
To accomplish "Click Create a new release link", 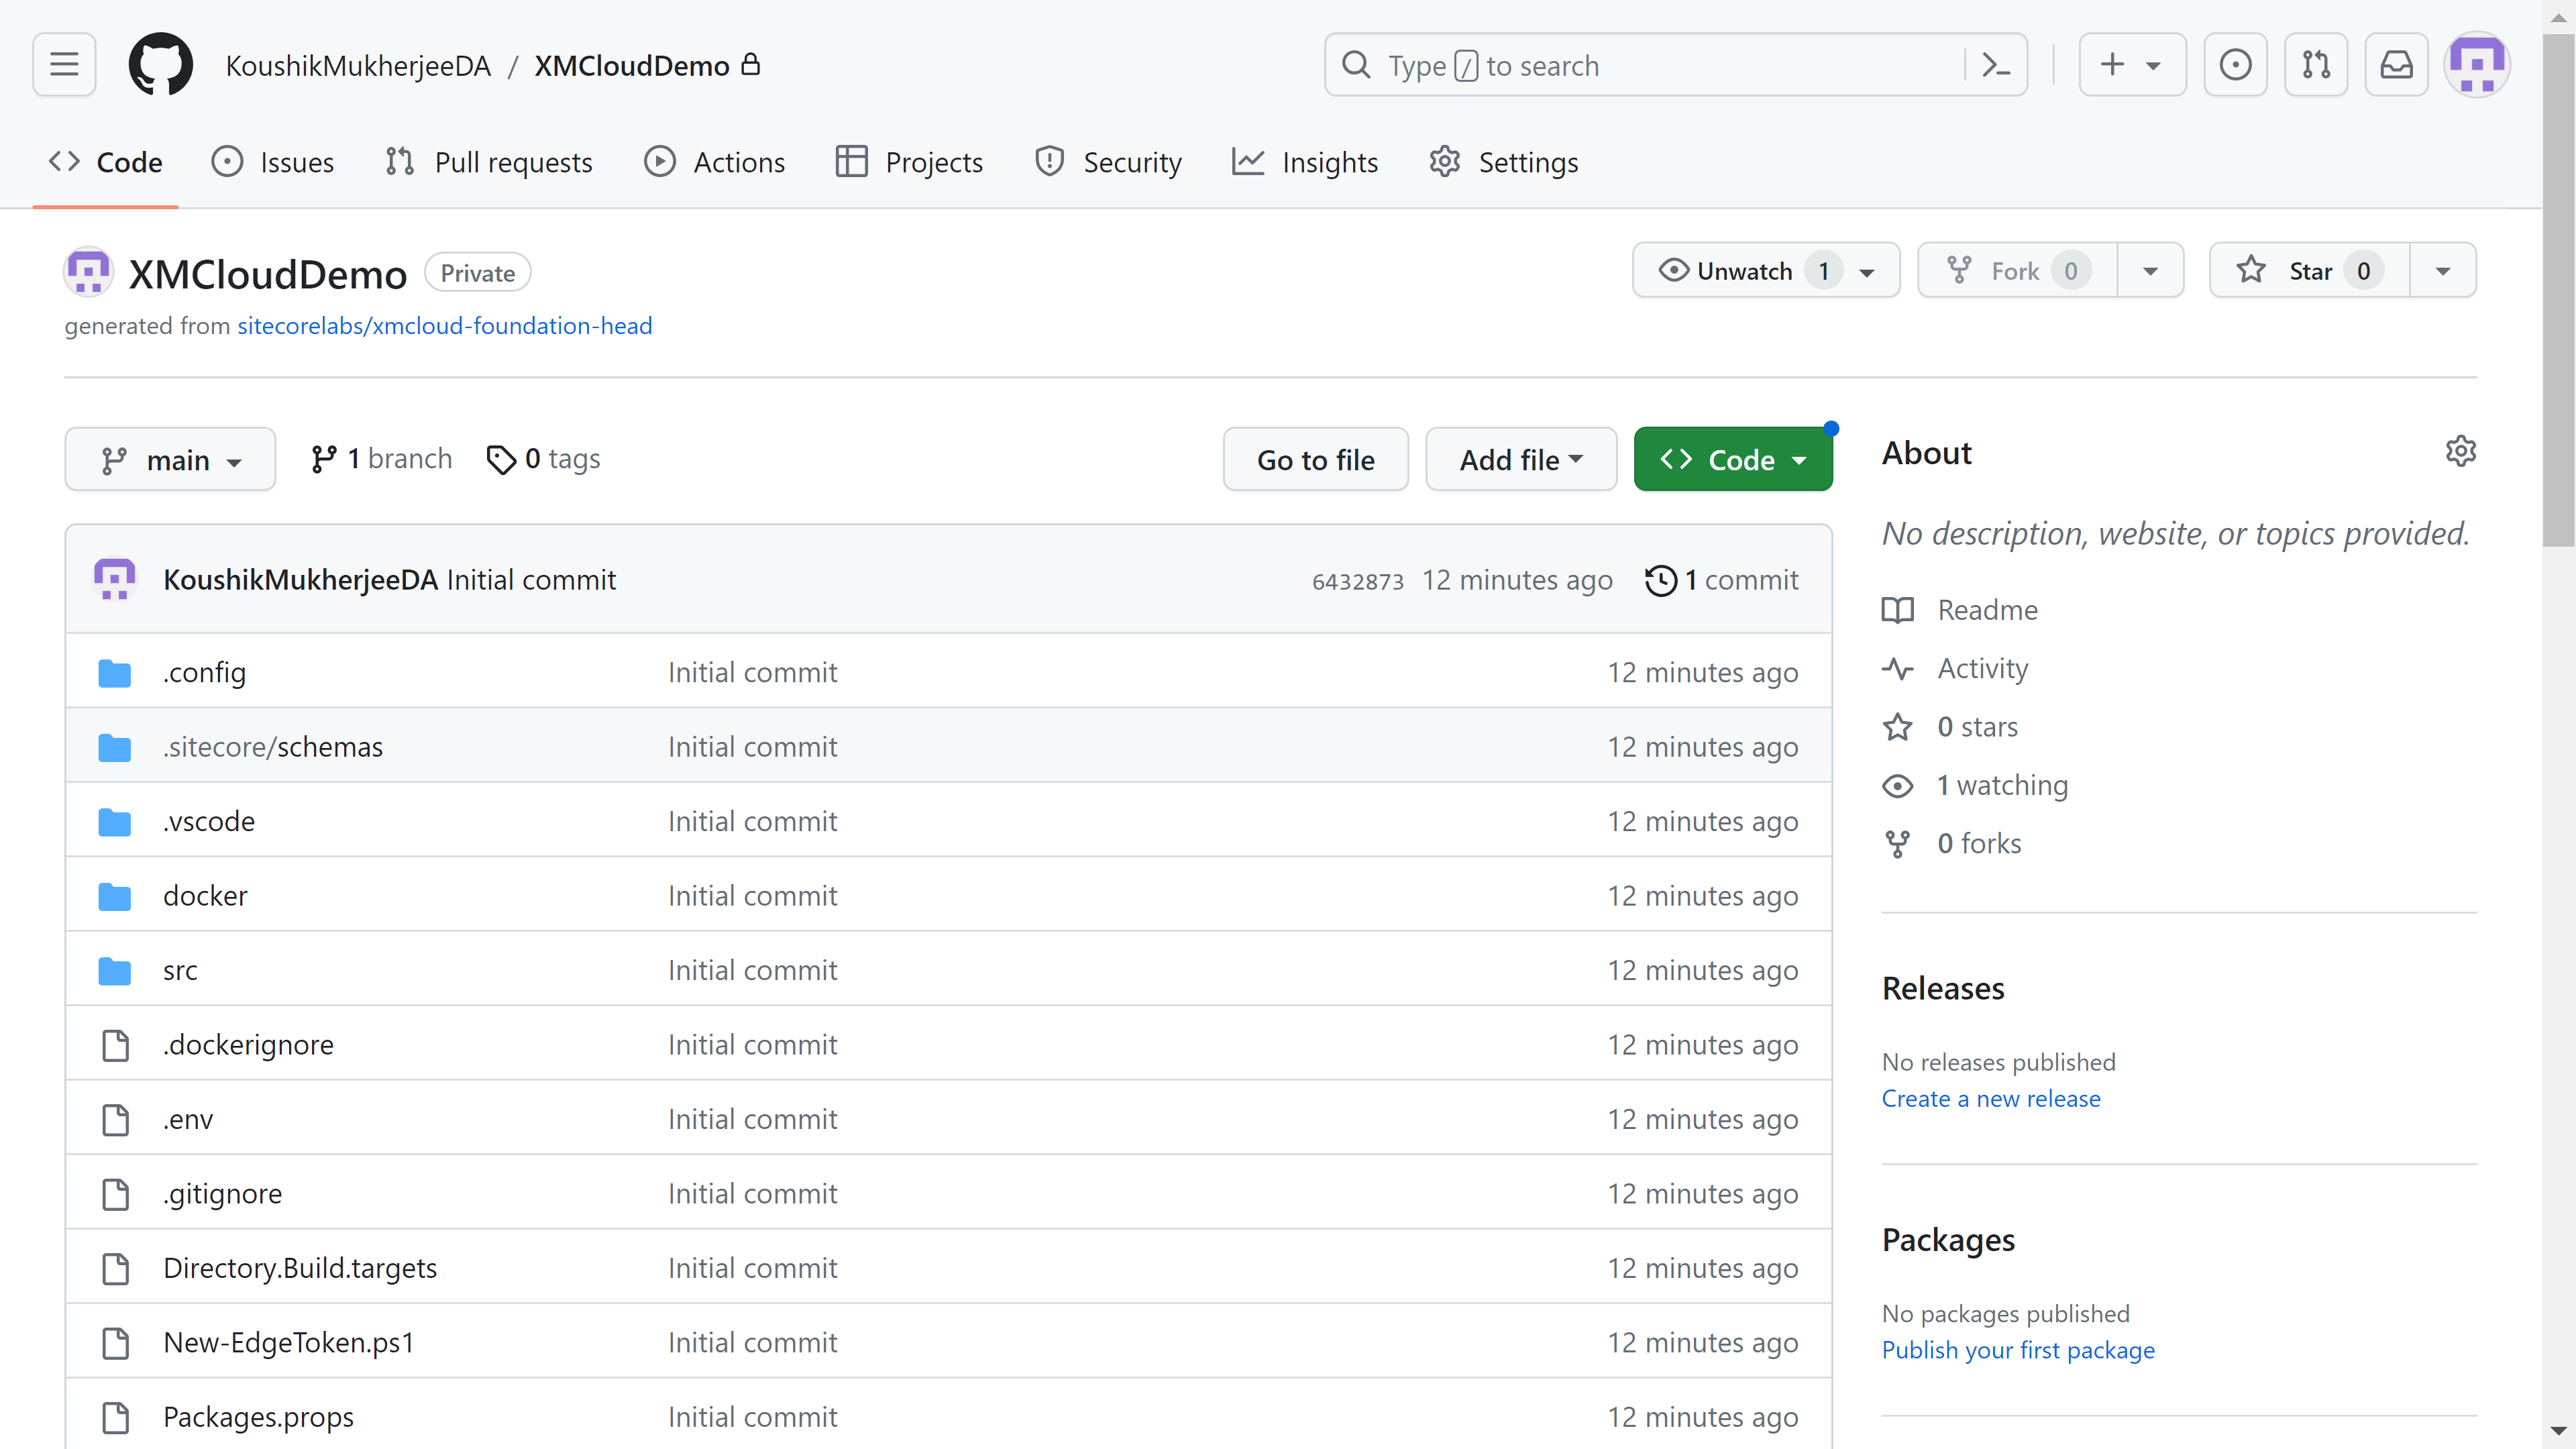I will (1991, 1099).
